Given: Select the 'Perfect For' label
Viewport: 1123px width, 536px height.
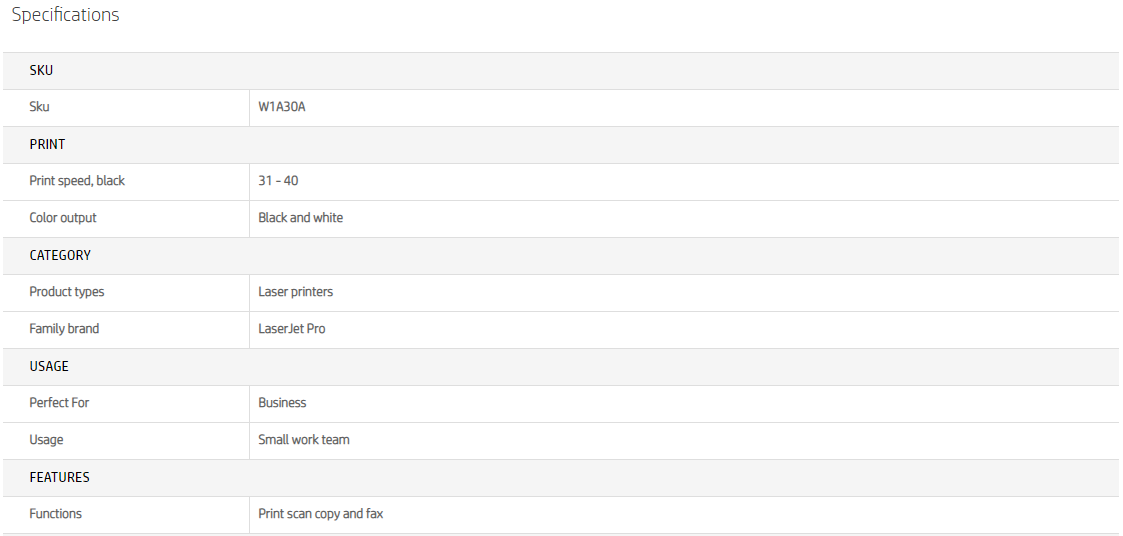Looking at the screenshot, I should pos(59,403).
